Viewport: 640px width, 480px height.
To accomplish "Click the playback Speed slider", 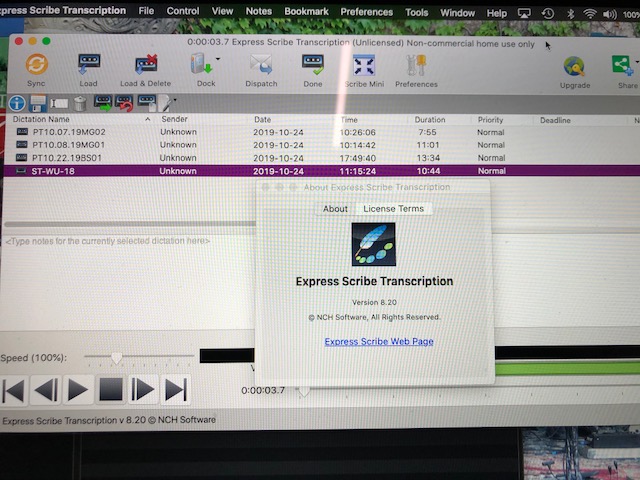I will tap(117, 357).
